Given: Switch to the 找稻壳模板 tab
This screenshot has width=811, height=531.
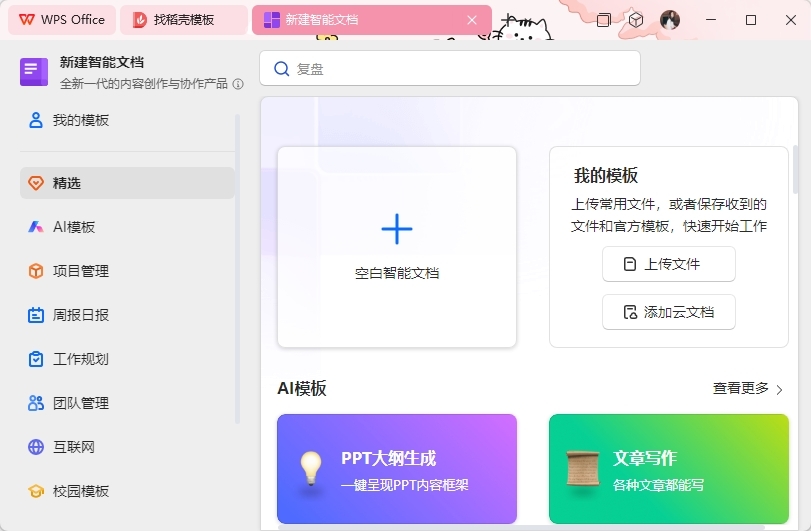Looking at the screenshot, I should (184, 20).
